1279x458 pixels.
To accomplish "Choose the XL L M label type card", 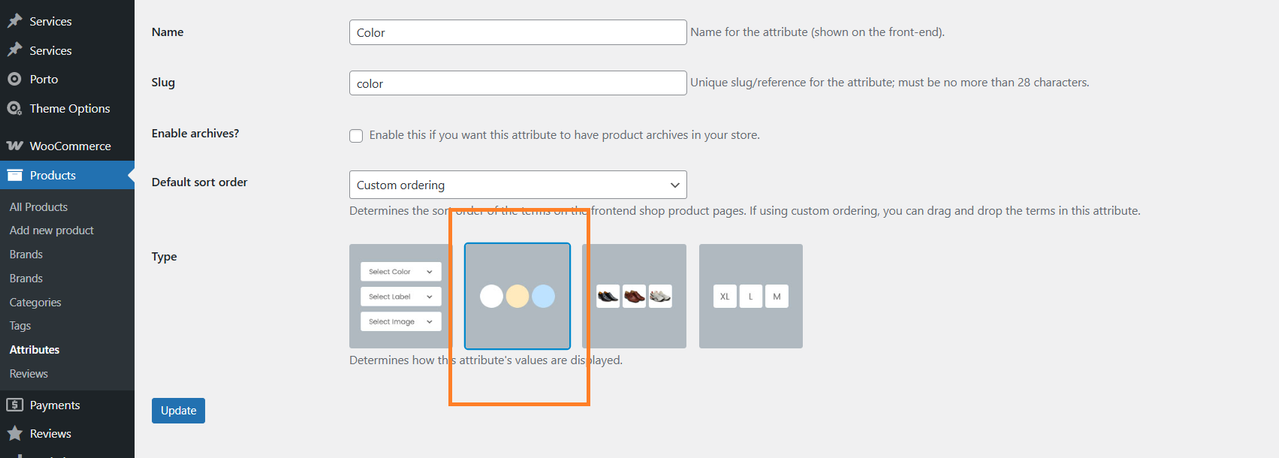I will click(x=751, y=296).
